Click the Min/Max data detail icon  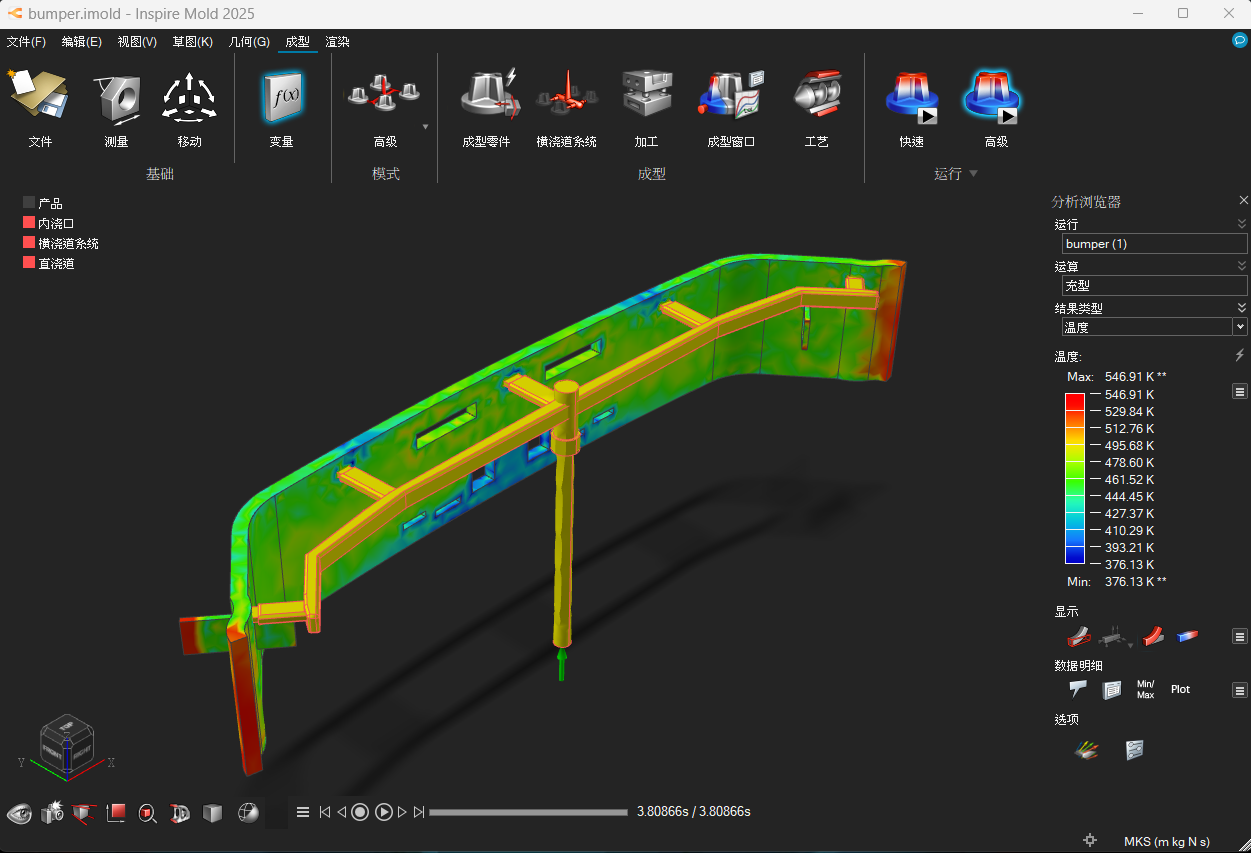coord(1145,689)
